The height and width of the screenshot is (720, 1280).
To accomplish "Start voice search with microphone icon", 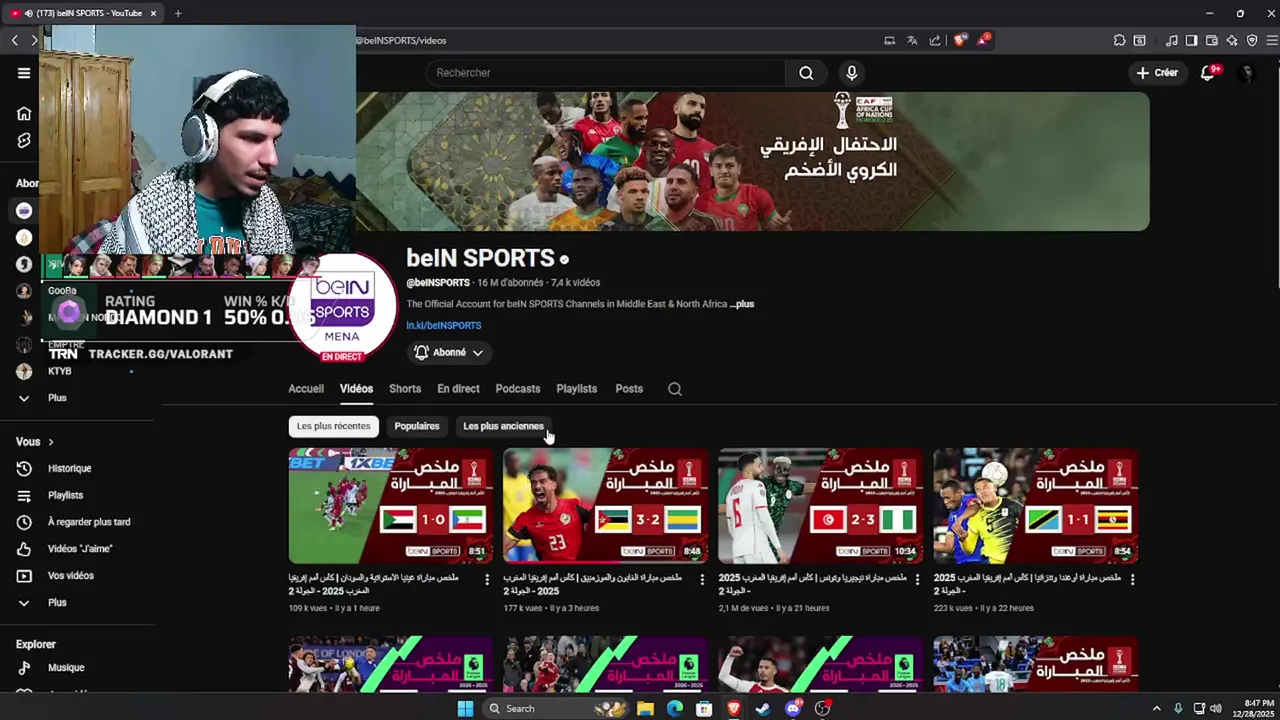I will [x=852, y=72].
